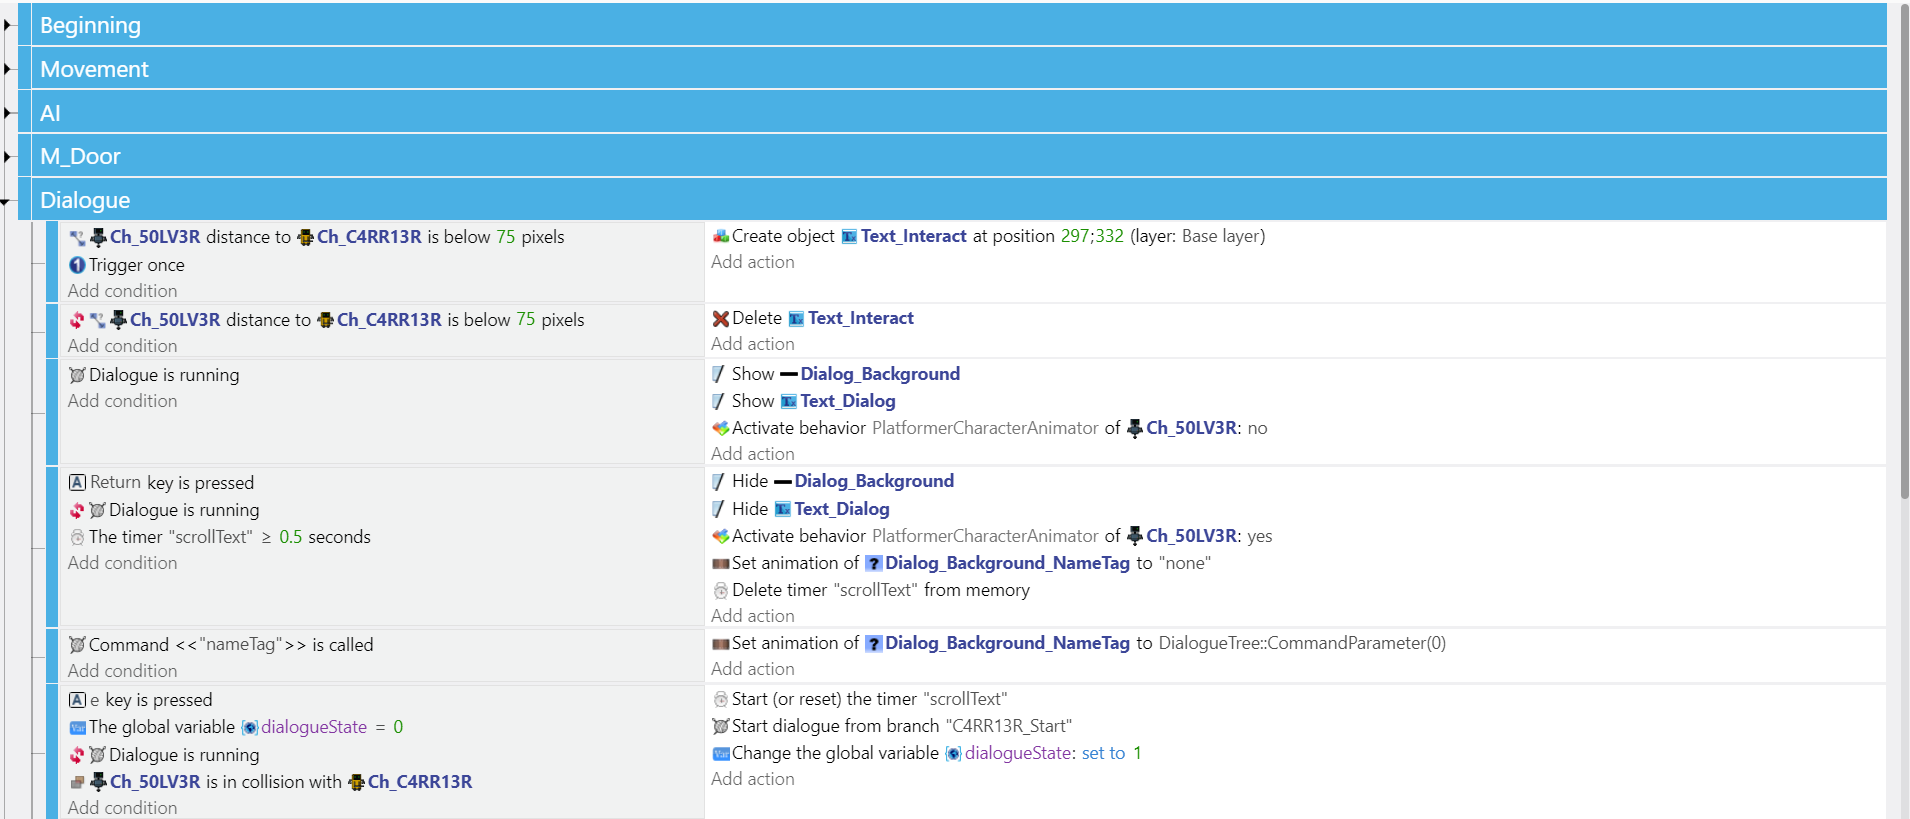This screenshot has width=1910, height=819.
Task: Click the vertical scrollbar on the right
Action: pyautogui.click(x=1903, y=250)
